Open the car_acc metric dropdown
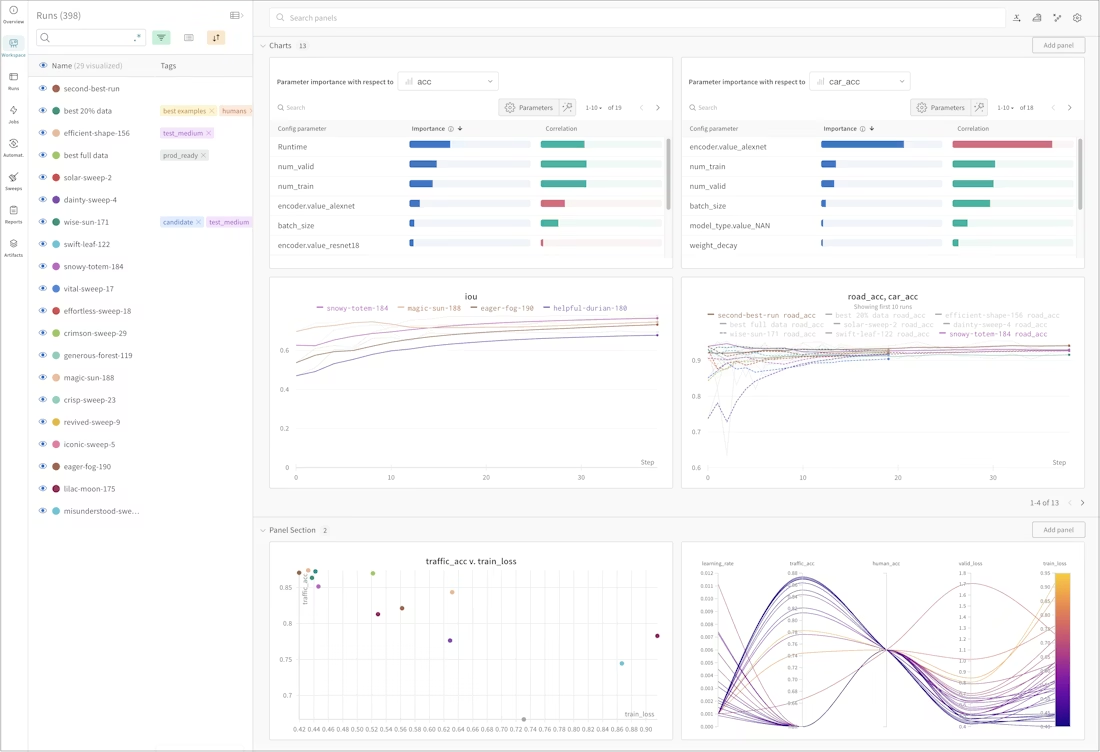 coord(860,81)
